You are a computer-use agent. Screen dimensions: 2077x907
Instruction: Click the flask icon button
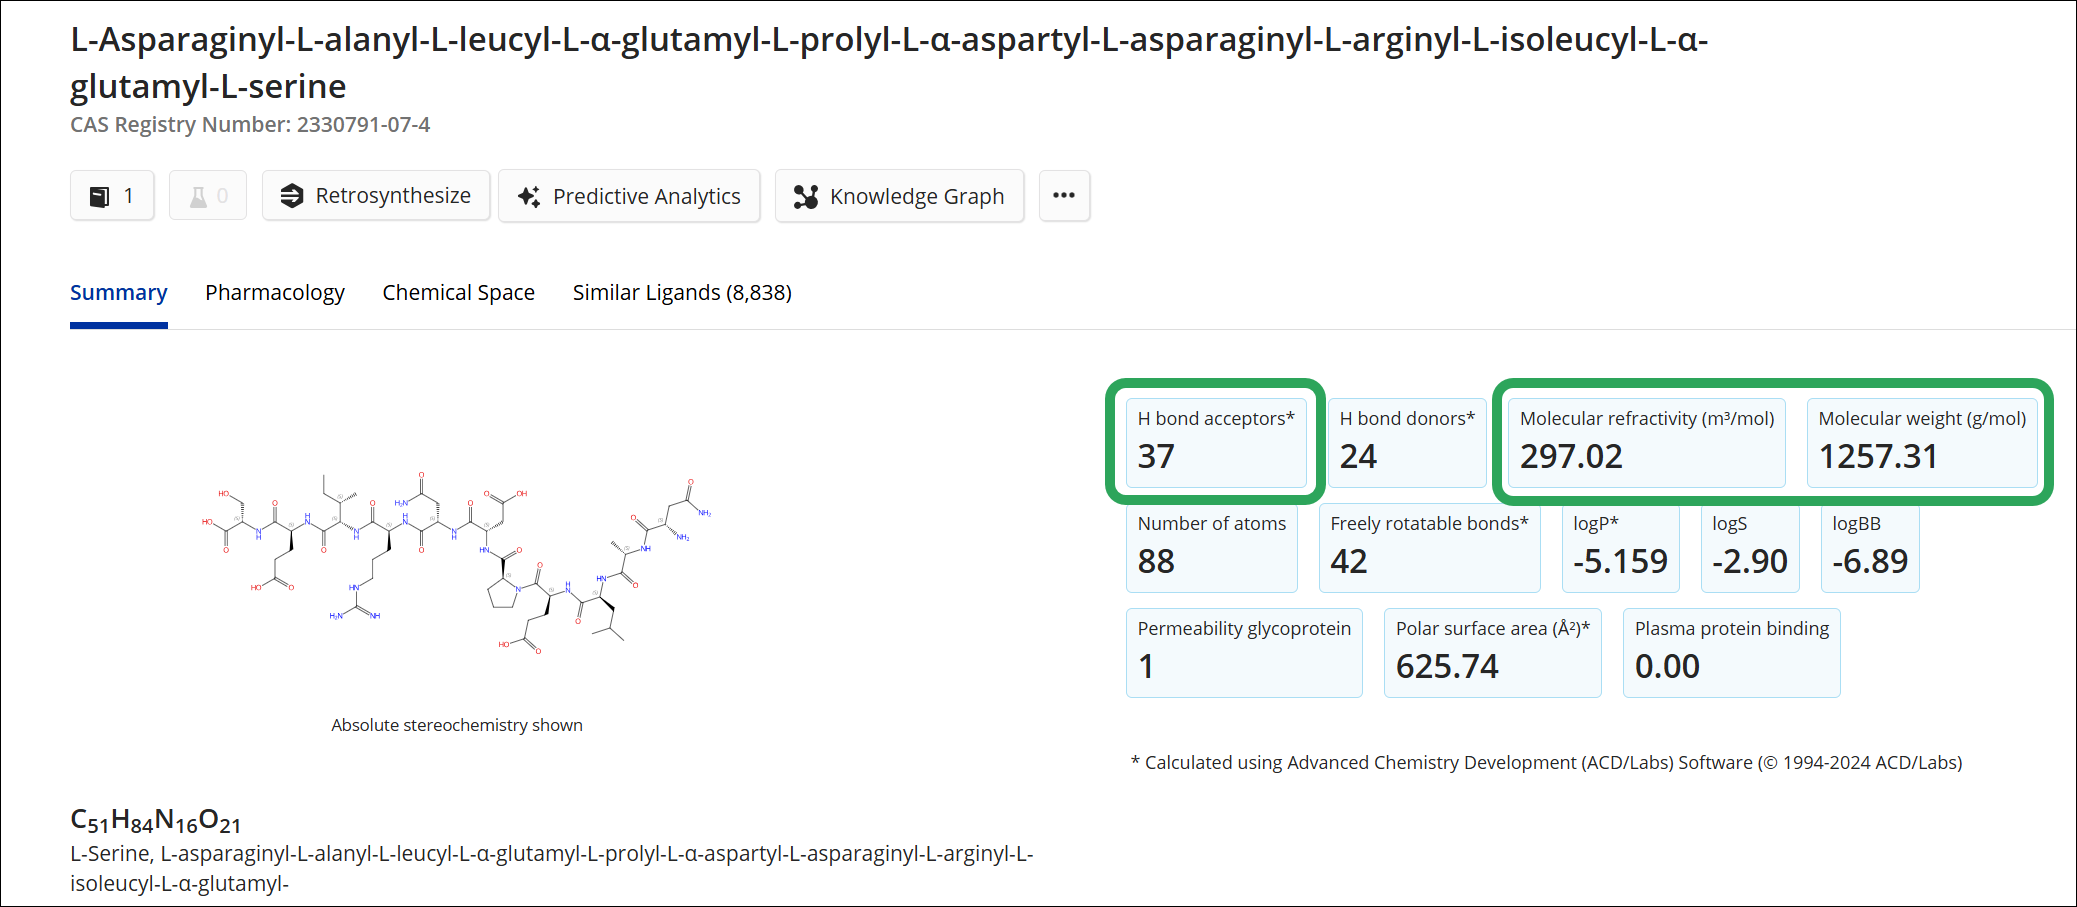(x=198, y=196)
